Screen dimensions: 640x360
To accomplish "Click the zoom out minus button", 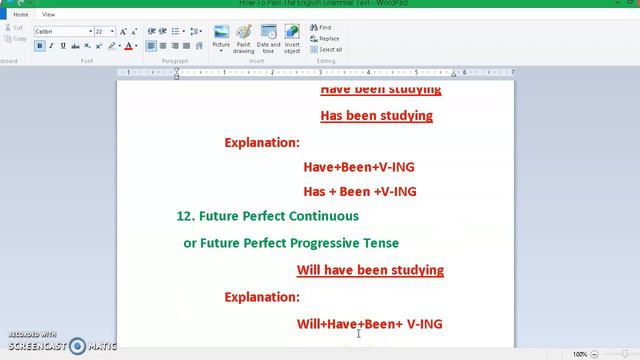I will pos(595,354).
